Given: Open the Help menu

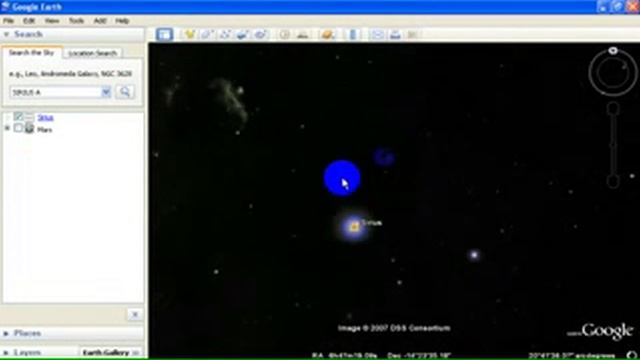Looking at the screenshot, I should pyautogui.click(x=122, y=20).
